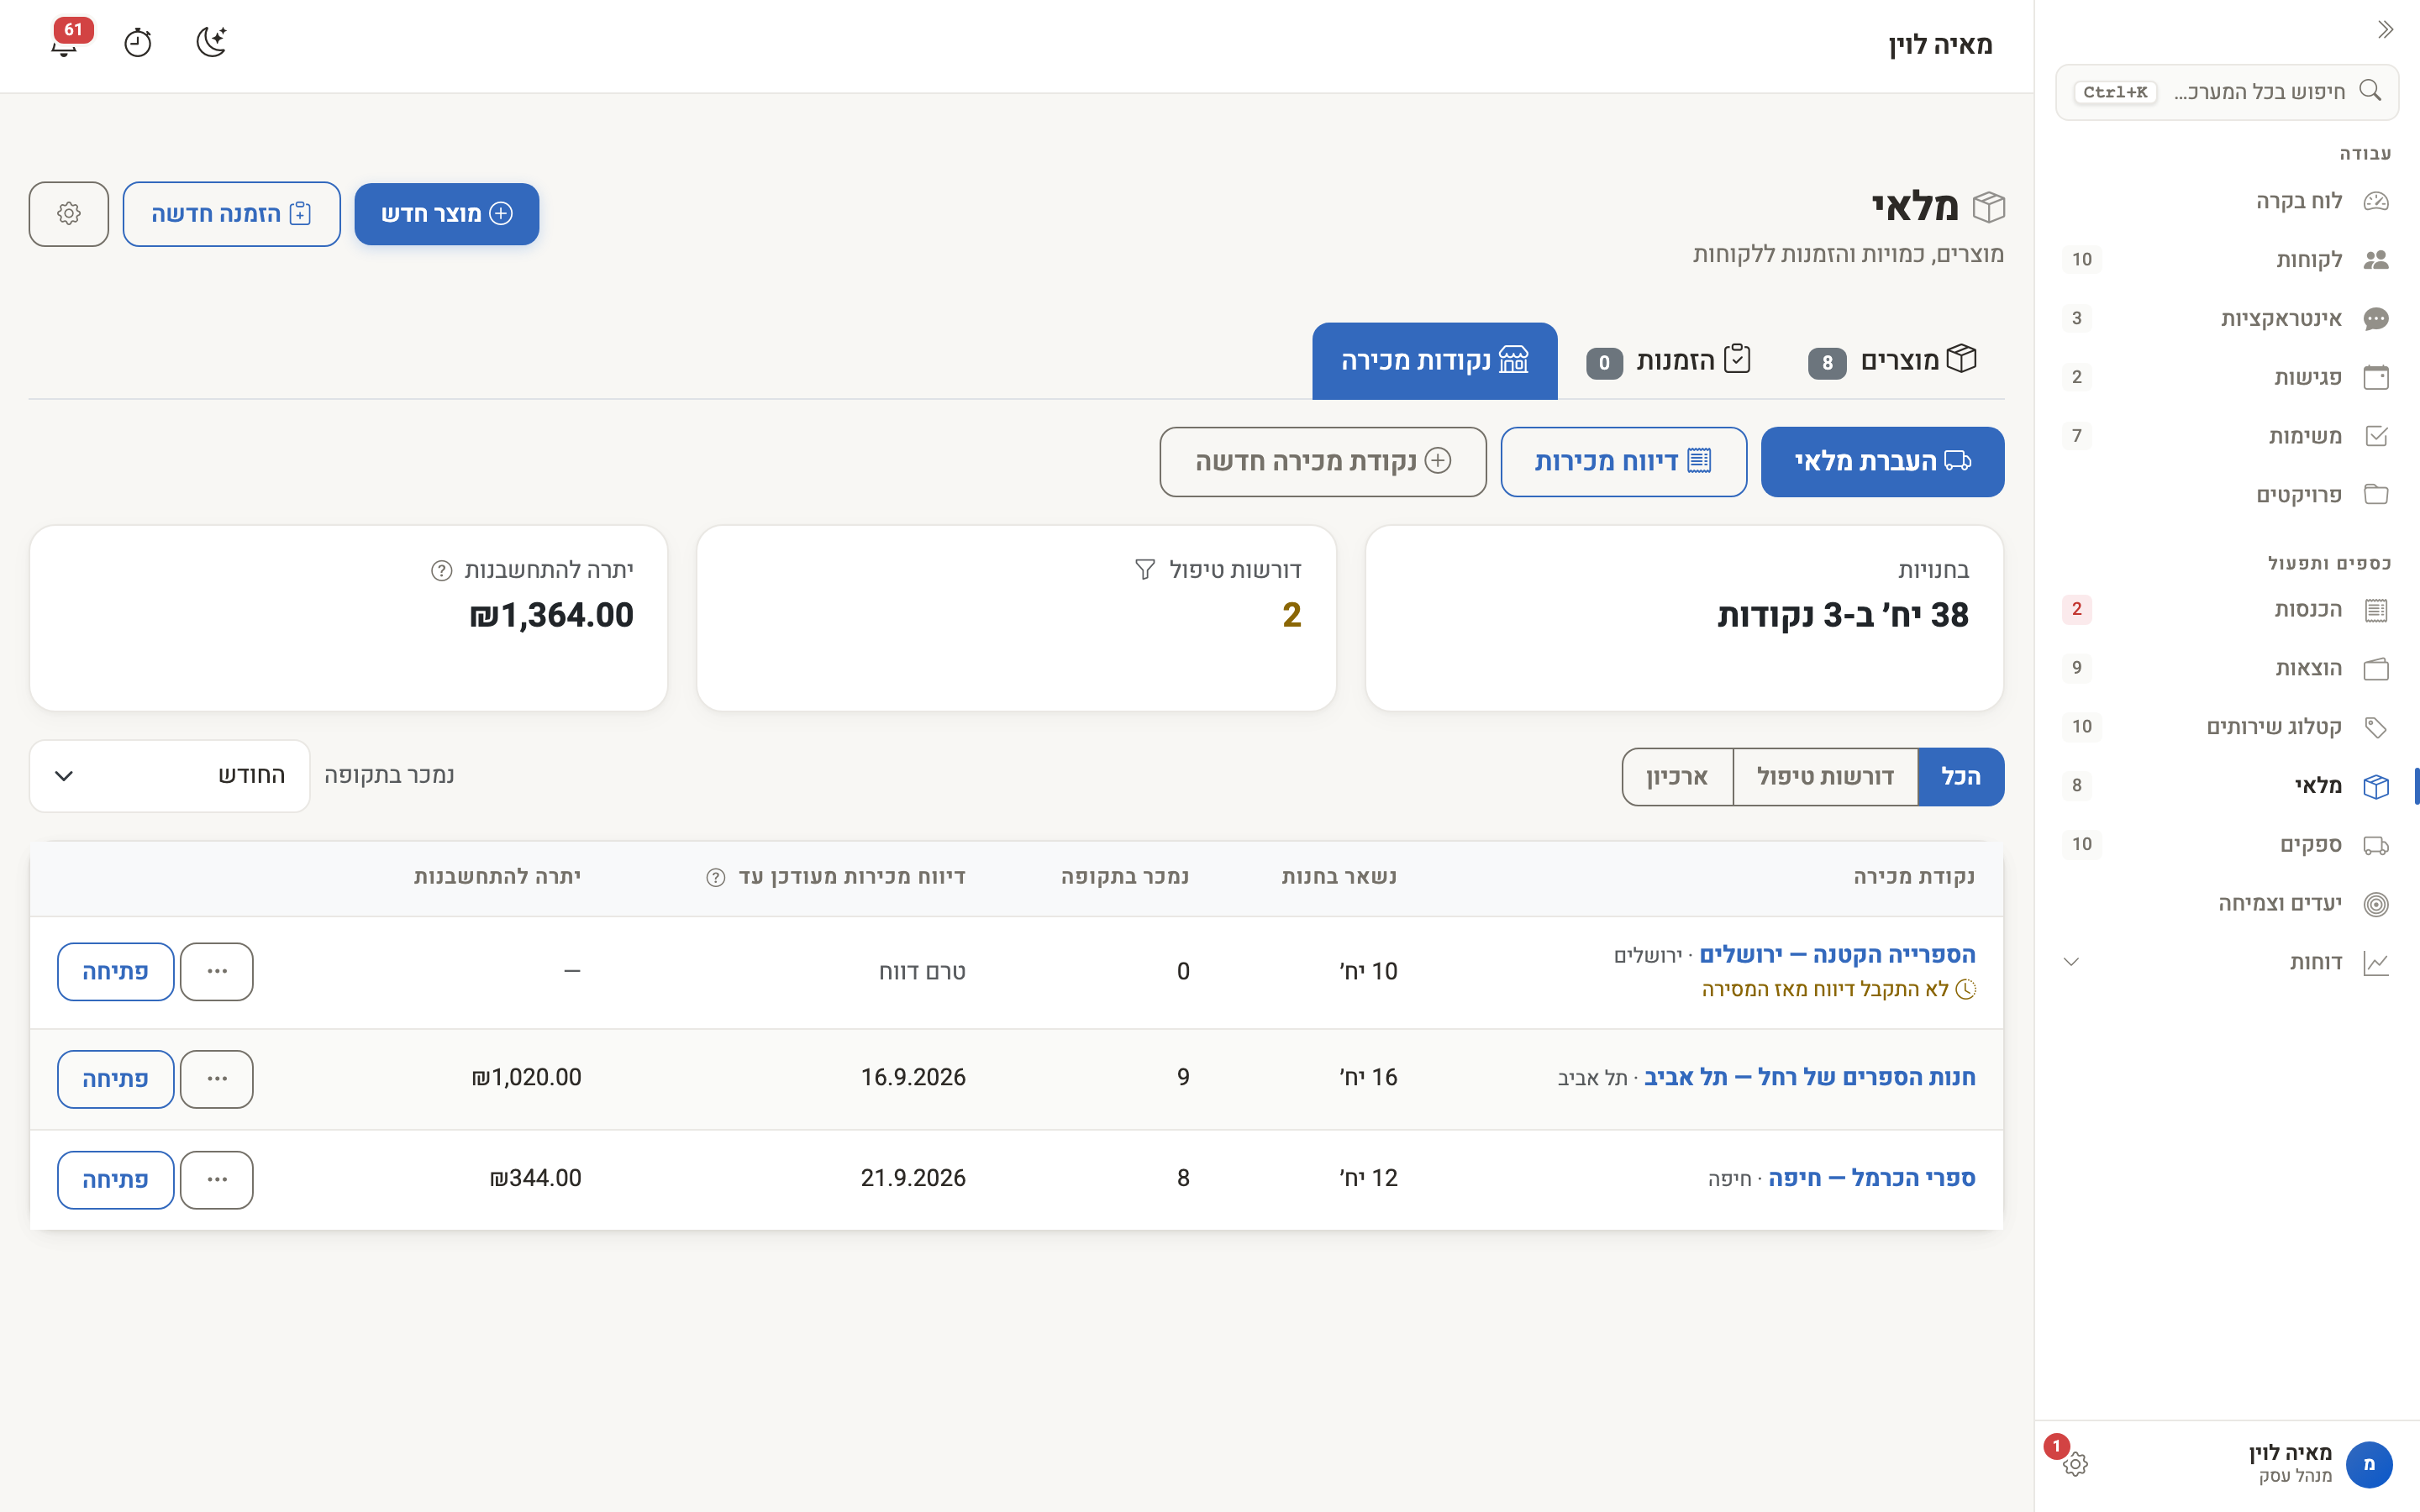Image resolution: width=2420 pixels, height=1512 pixels.
Task: Open משימות in sidebar
Action: pos(2227,436)
